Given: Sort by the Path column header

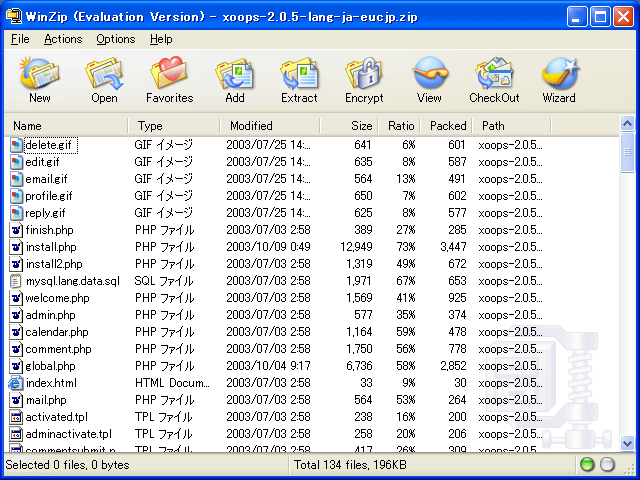Looking at the screenshot, I should tap(511, 126).
